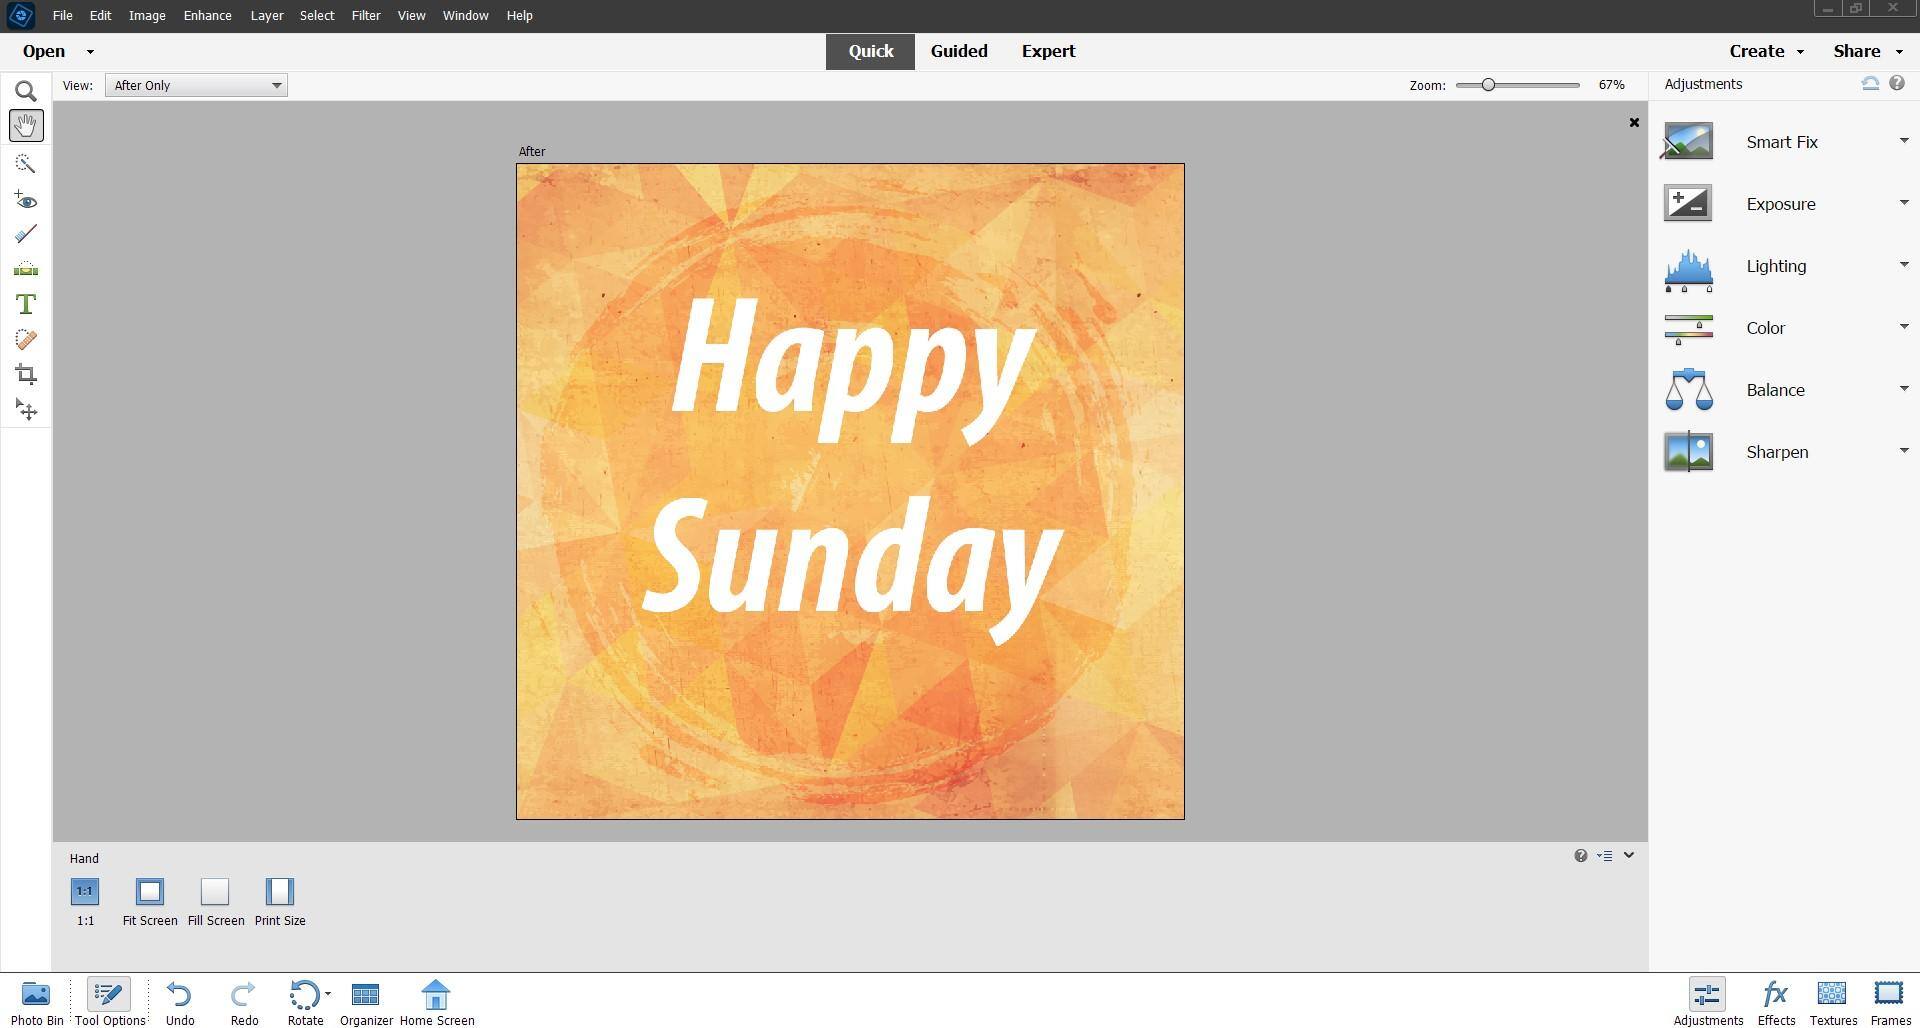Toggle the Photo Bin panel
Screen dimensions: 1920x1028
pyautogui.click(x=37, y=1002)
